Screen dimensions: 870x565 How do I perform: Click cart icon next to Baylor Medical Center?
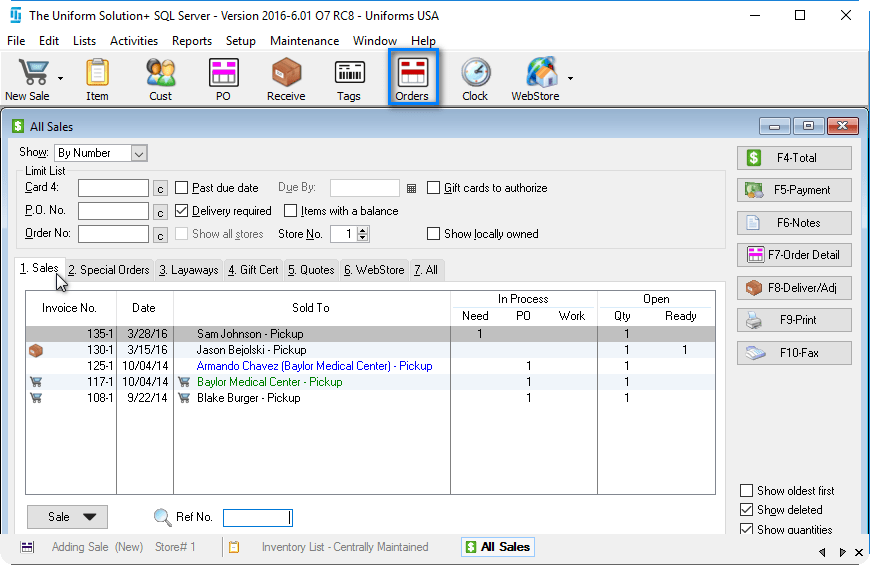point(184,382)
